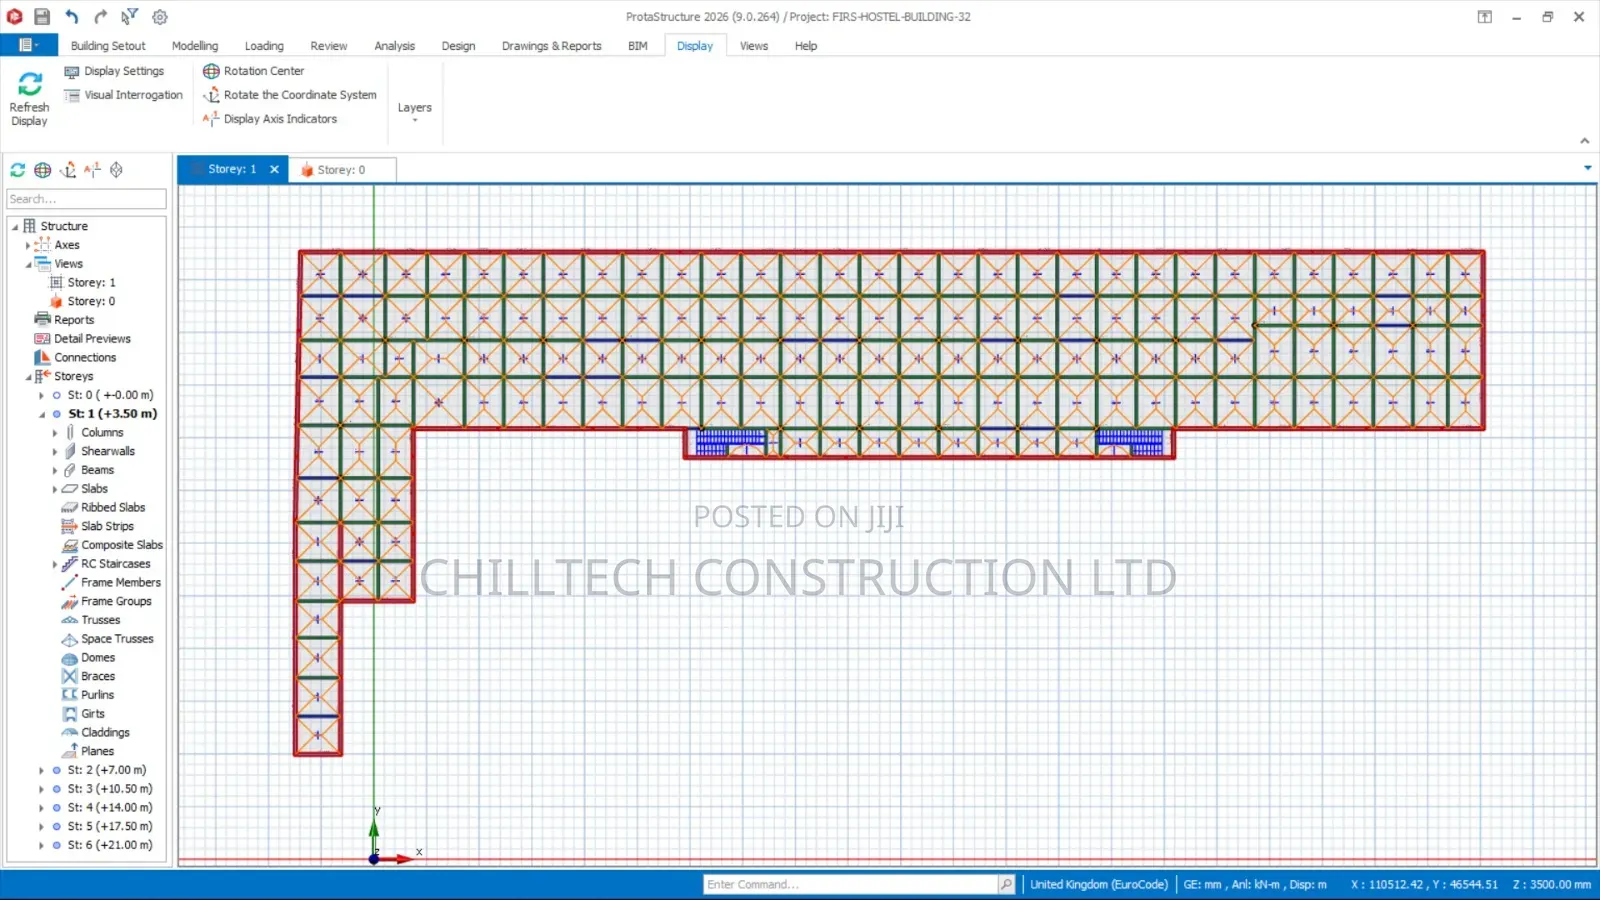
Task: Click the Trusses icon
Action: tap(69, 620)
